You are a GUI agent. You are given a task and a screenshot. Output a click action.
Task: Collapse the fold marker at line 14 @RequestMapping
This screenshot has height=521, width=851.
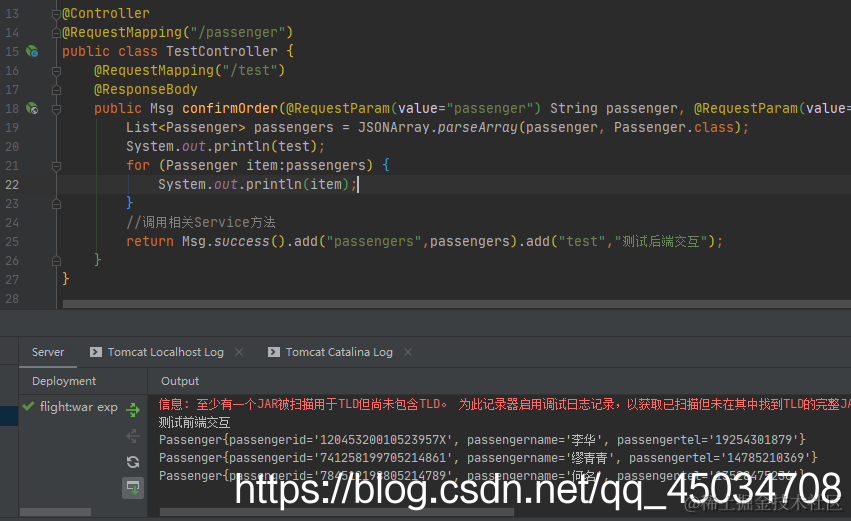coord(56,33)
